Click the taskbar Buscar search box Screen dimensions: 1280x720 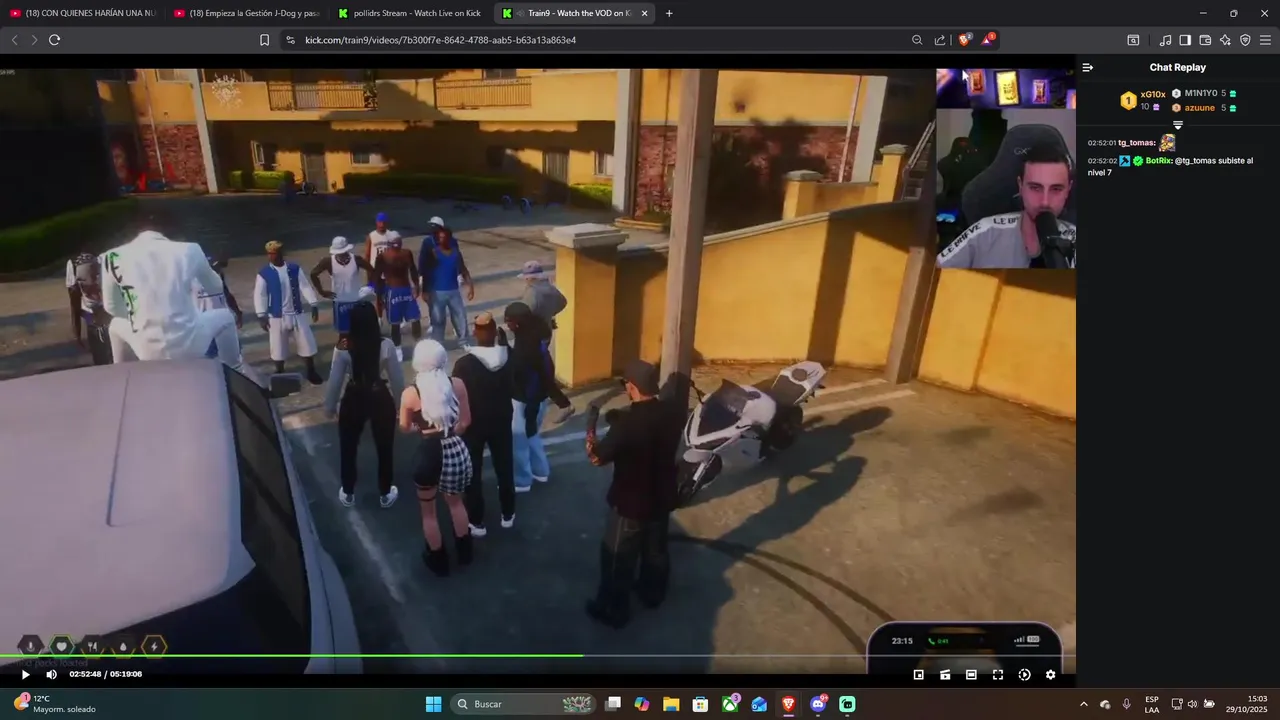click(523, 704)
